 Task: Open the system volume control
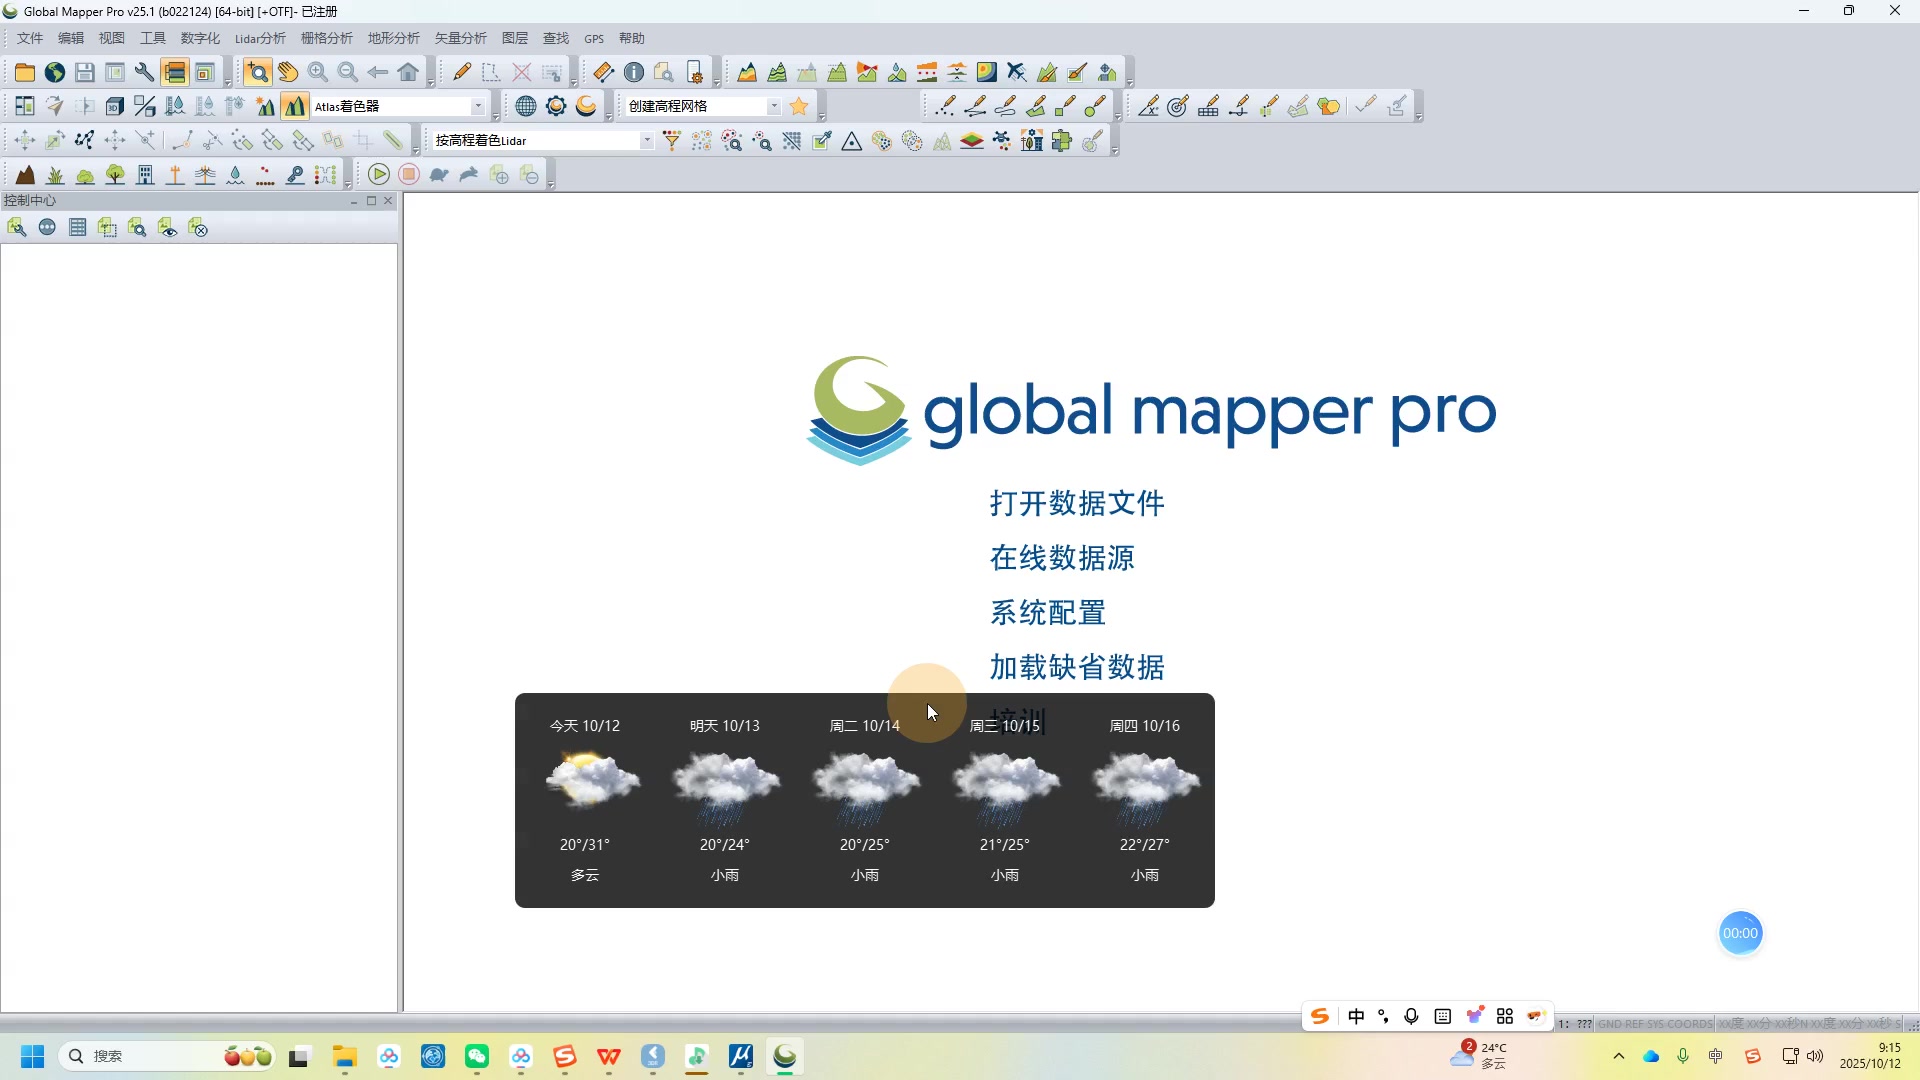pyautogui.click(x=1815, y=1055)
